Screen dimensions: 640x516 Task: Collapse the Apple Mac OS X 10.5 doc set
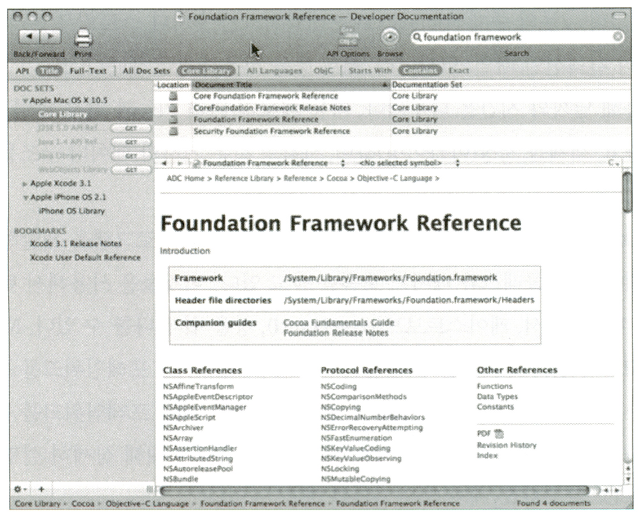click(x=25, y=101)
